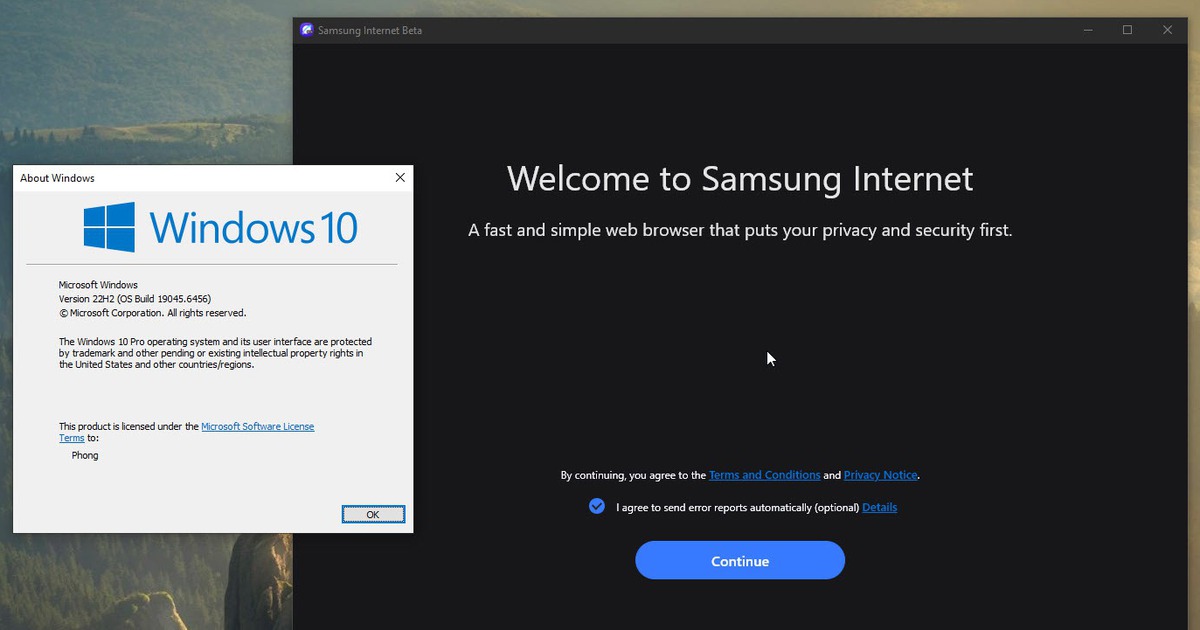1200x630 pixels.
Task: Click OK in About Windows dialog
Action: tap(373, 514)
